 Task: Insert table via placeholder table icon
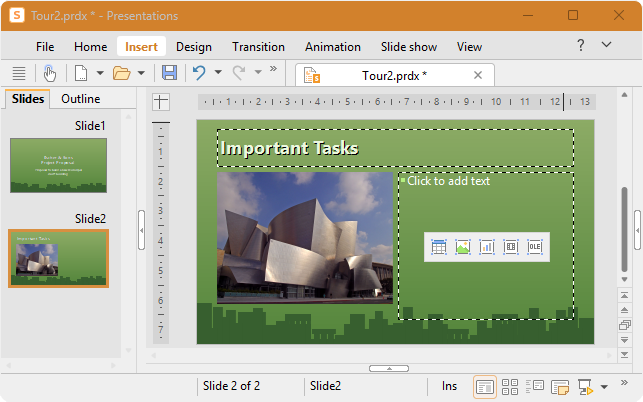(x=439, y=247)
